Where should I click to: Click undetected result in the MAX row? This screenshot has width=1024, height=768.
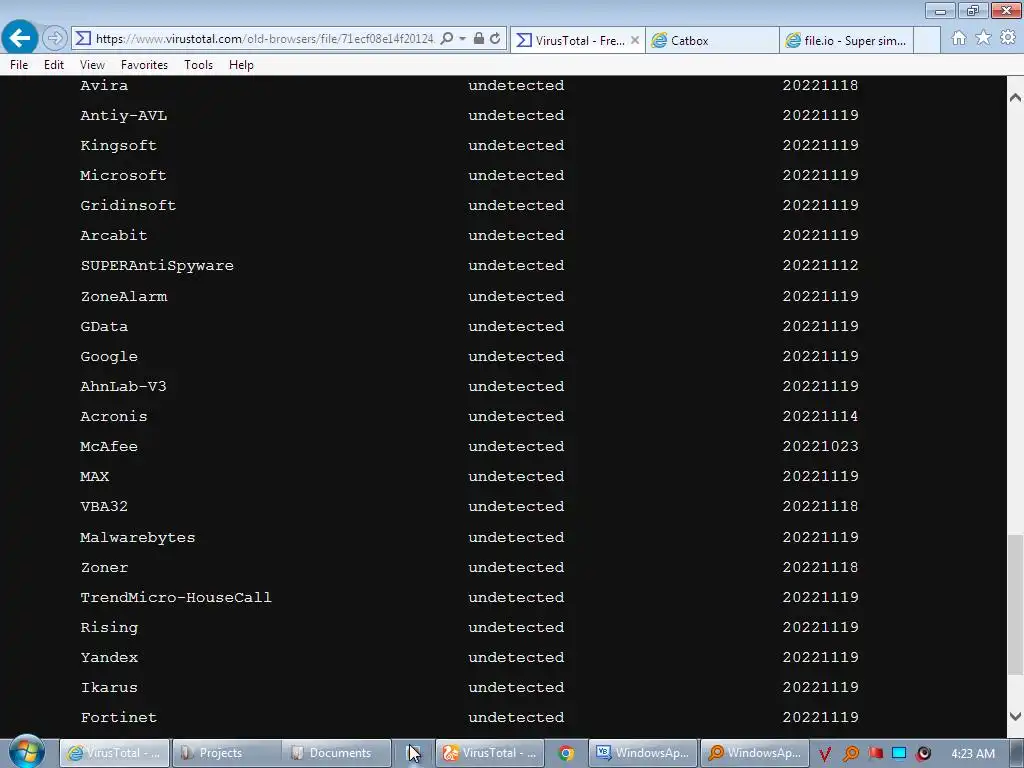point(516,477)
